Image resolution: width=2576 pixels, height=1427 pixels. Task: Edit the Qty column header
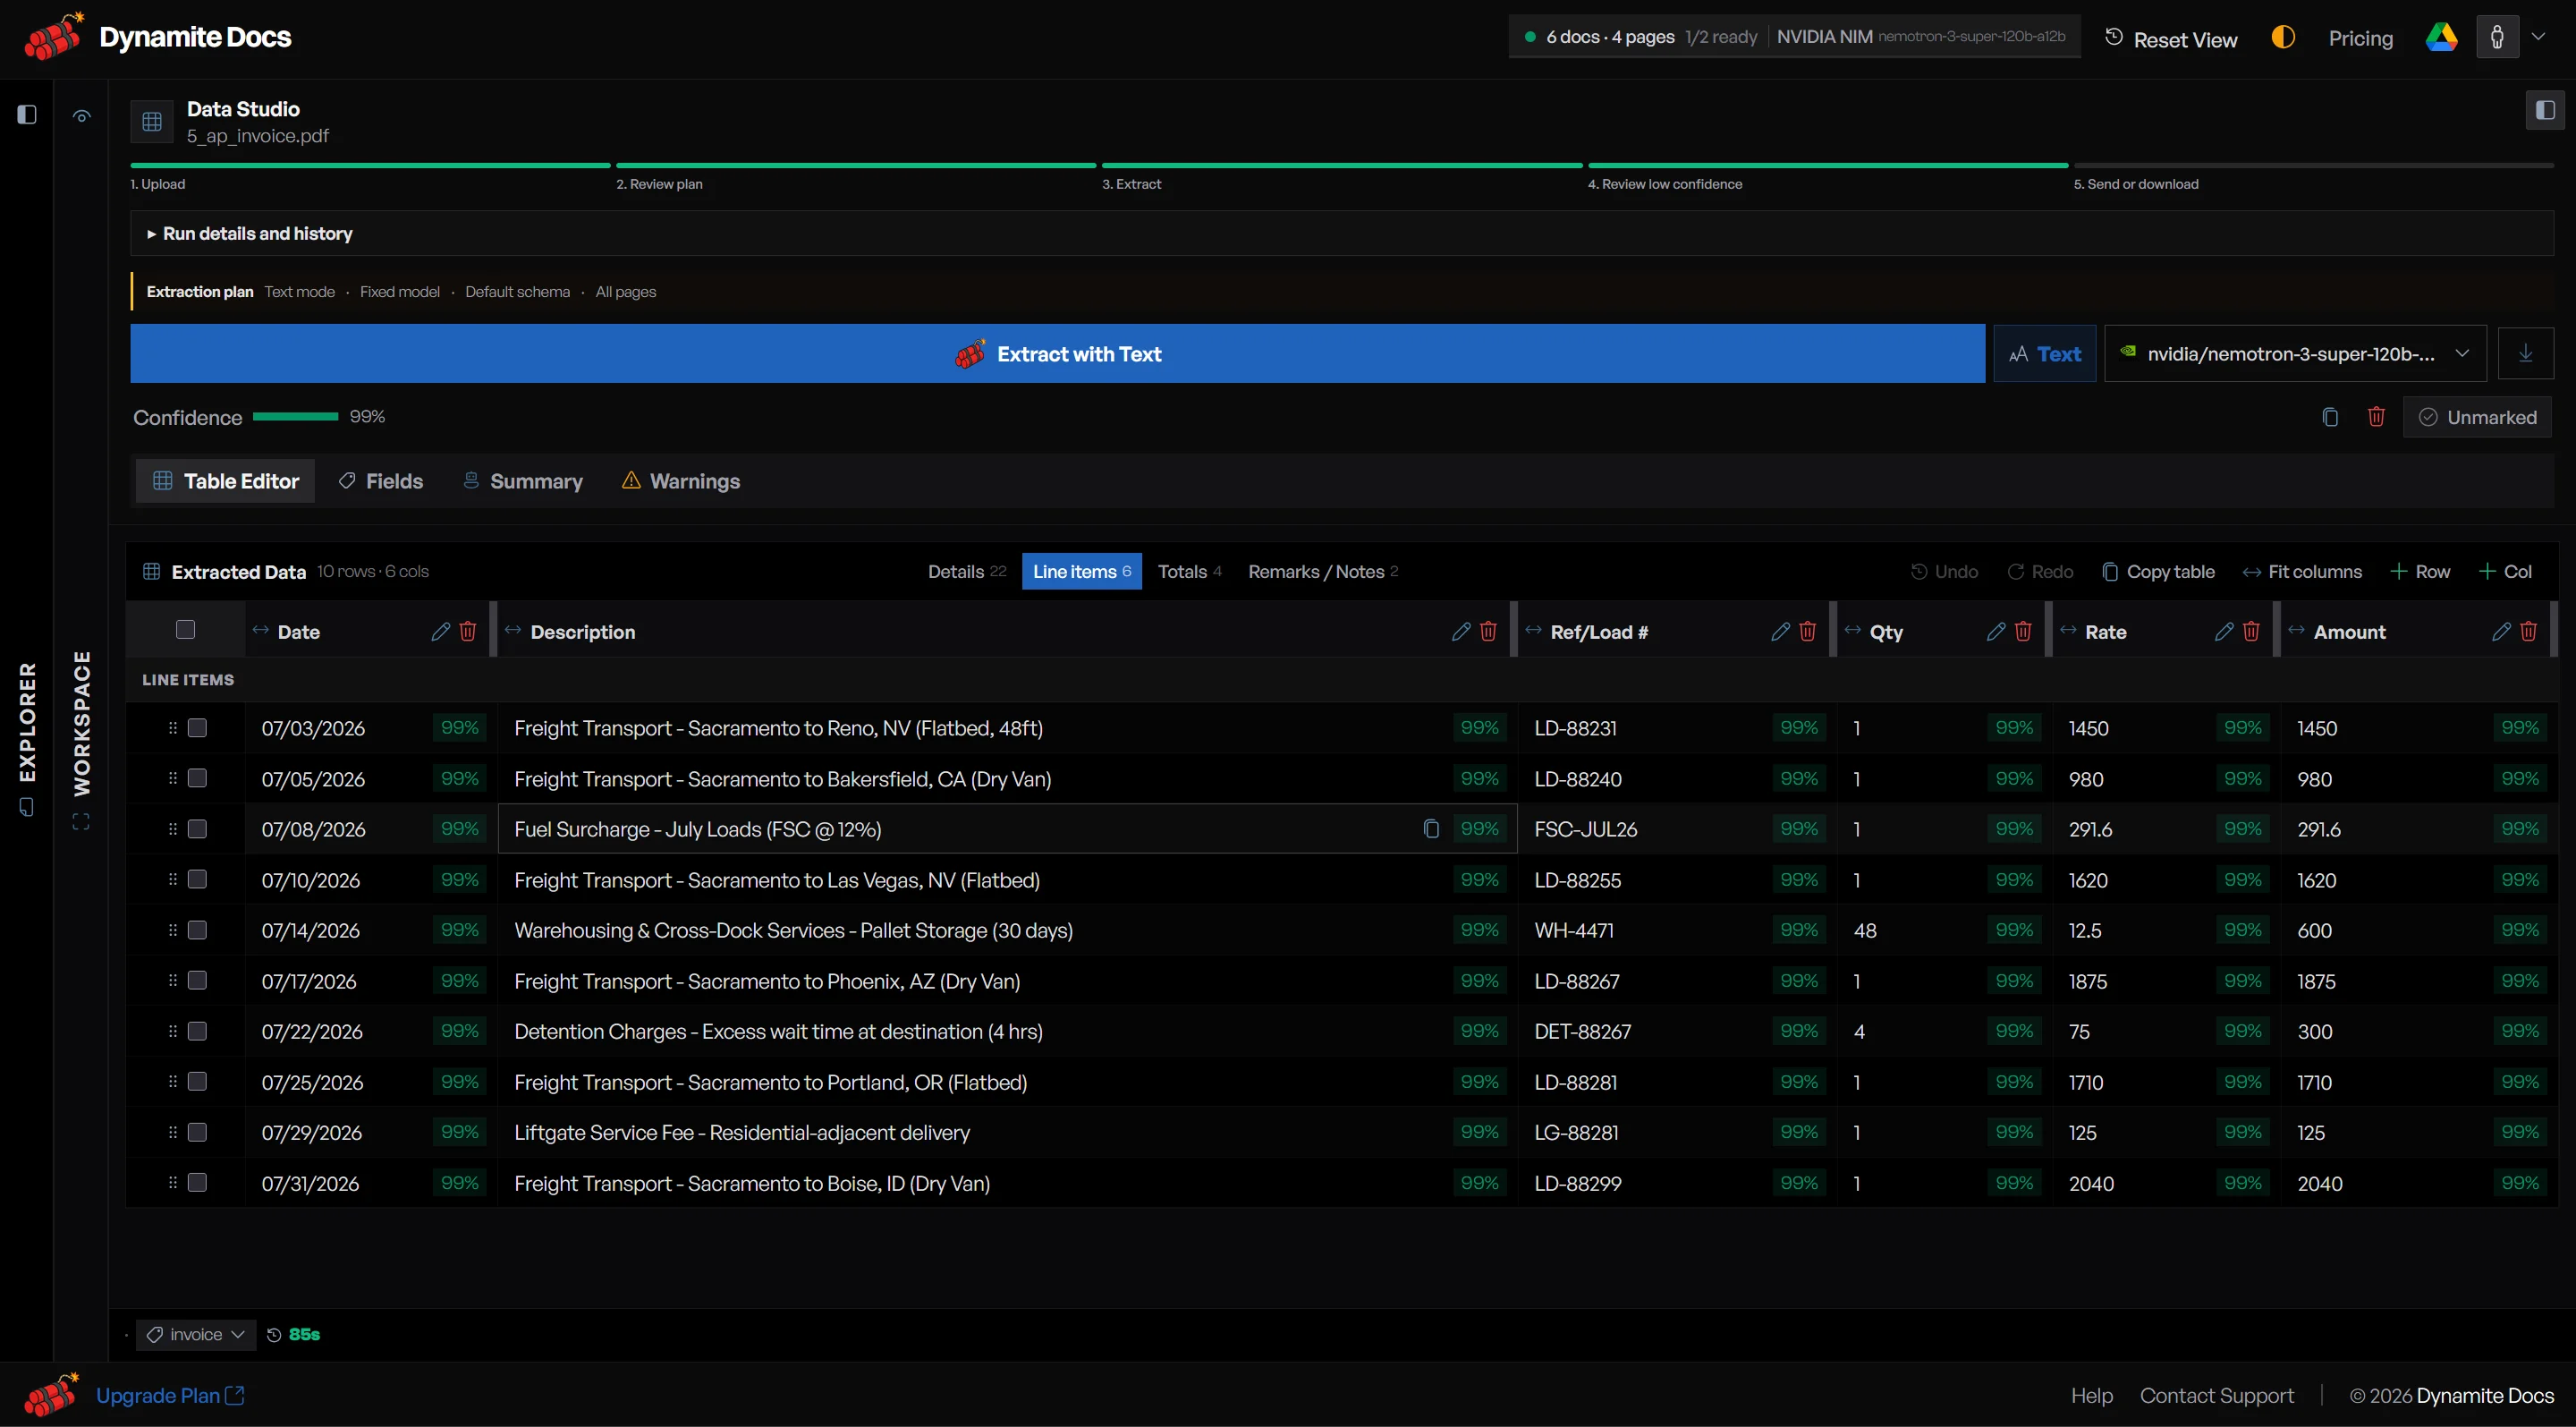click(1996, 632)
